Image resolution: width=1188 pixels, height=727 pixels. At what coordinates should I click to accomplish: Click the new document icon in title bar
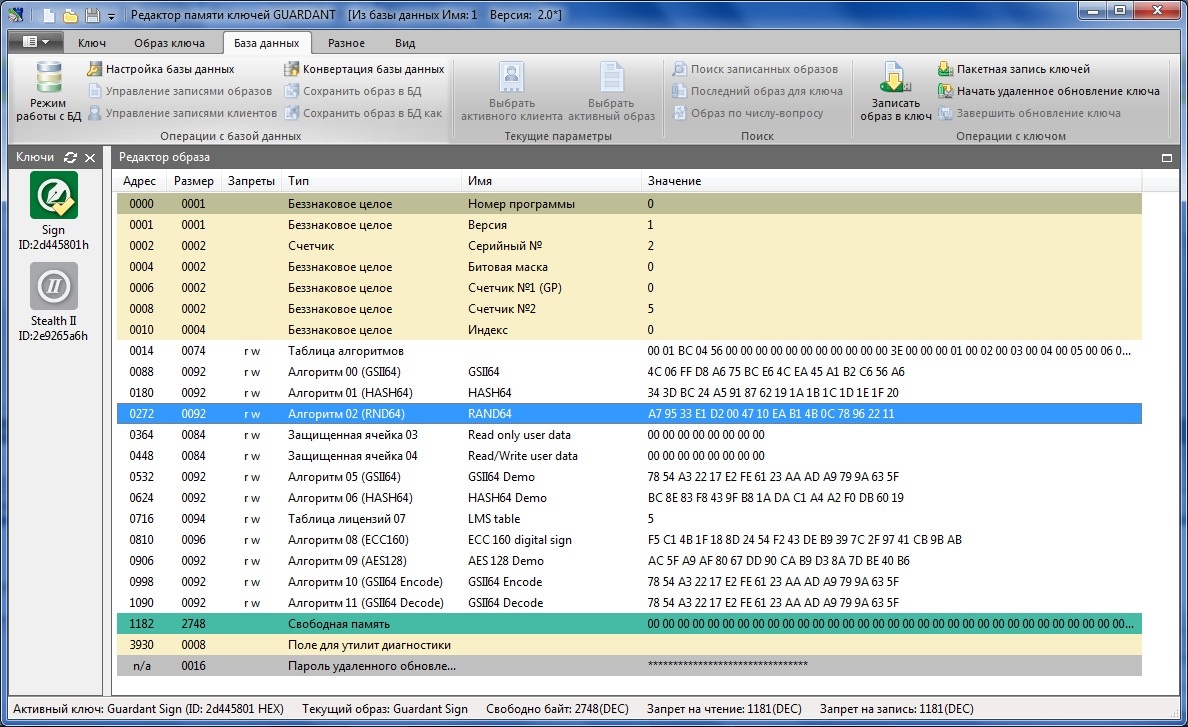click(48, 15)
